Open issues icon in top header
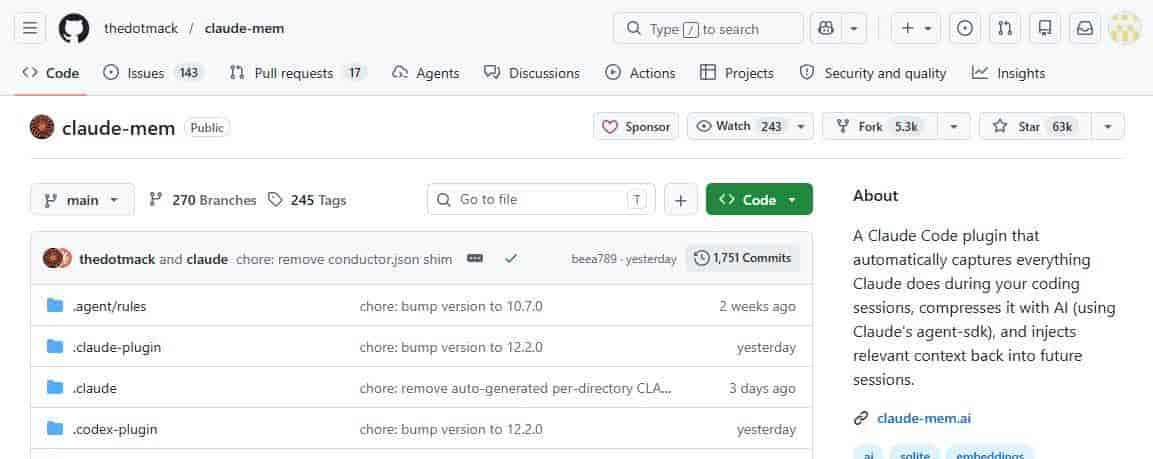 [964, 28]
